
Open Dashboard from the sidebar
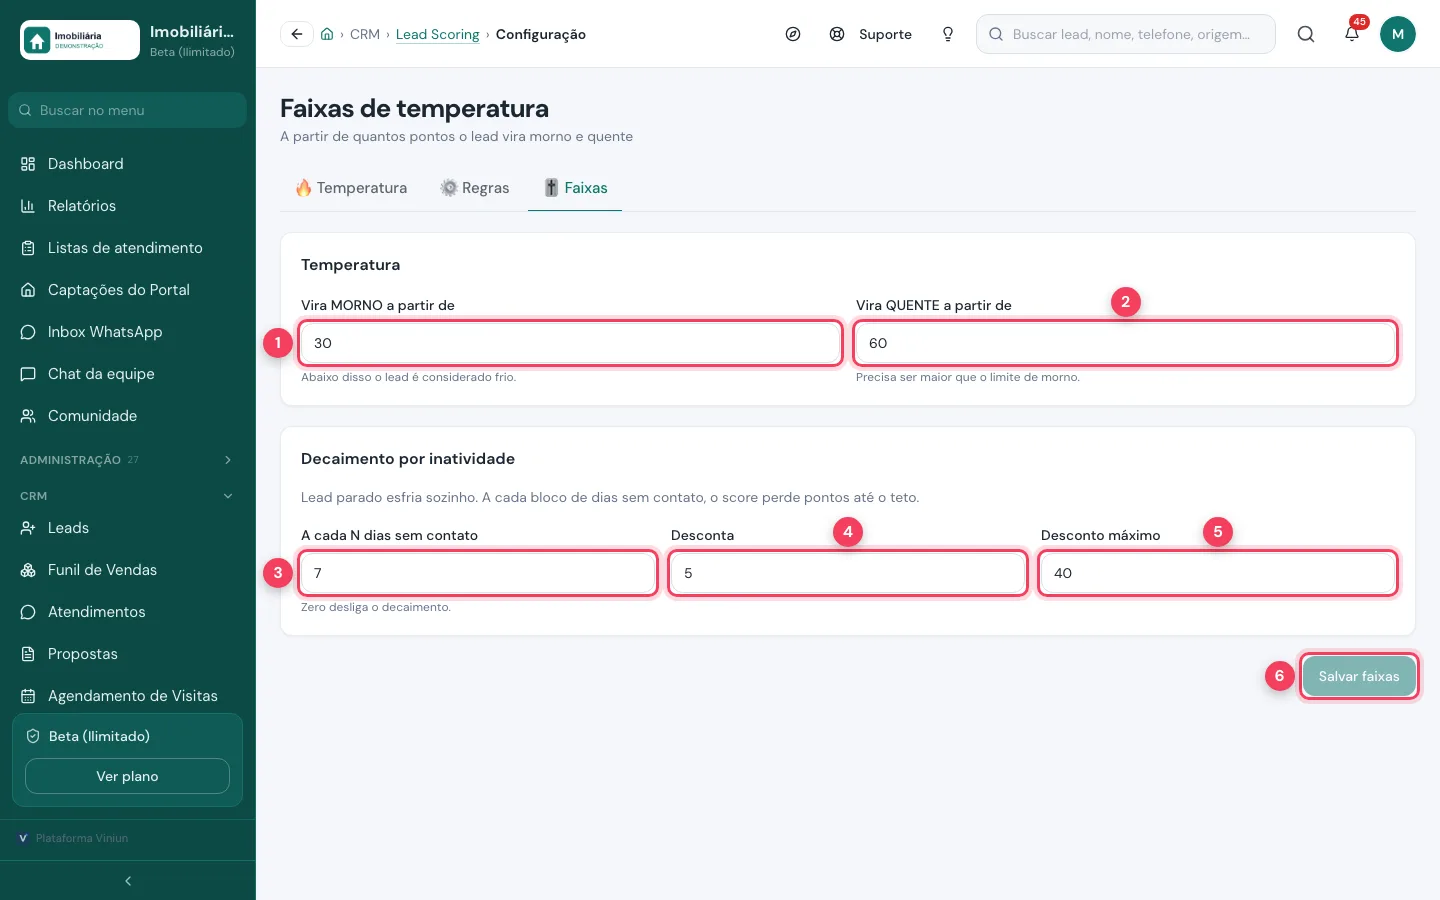pyautogui.click(x=128, y=164)
